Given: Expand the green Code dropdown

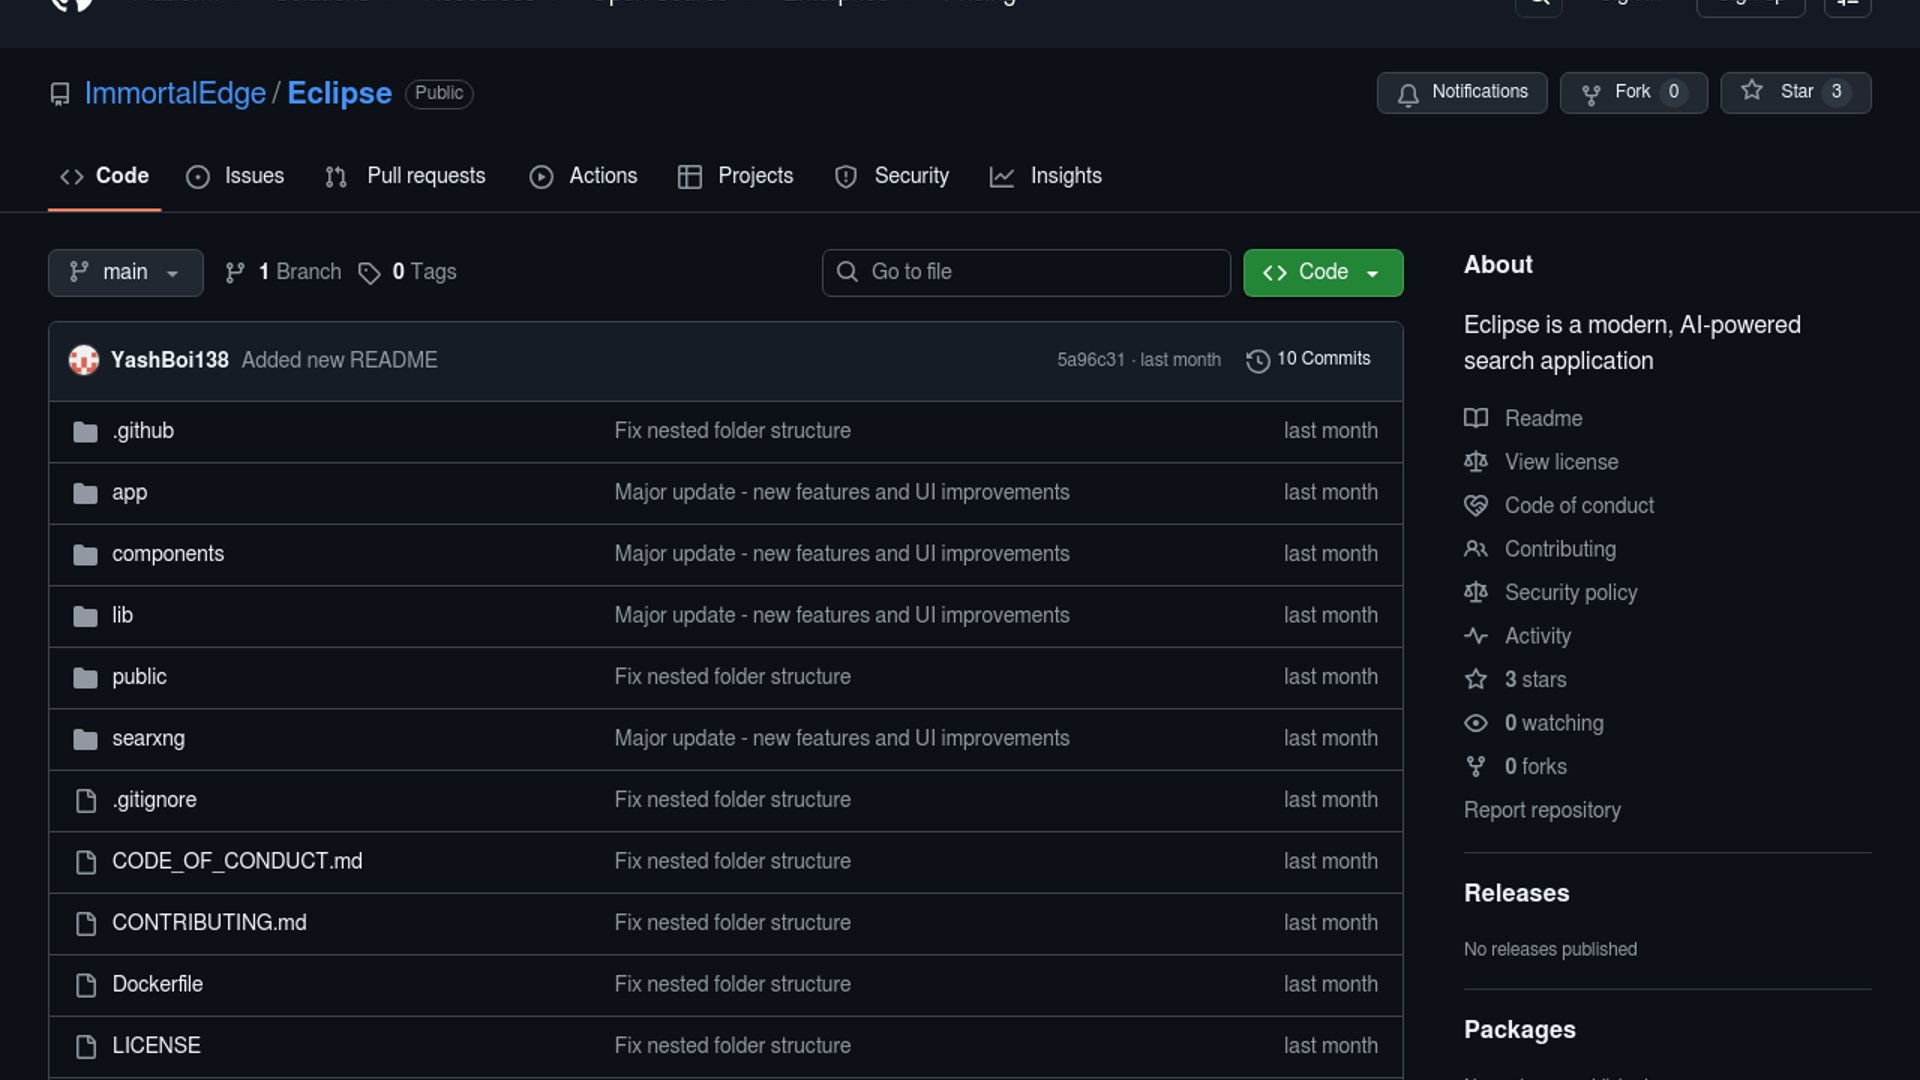Looking at the screenshot, I should point(1322,272).
